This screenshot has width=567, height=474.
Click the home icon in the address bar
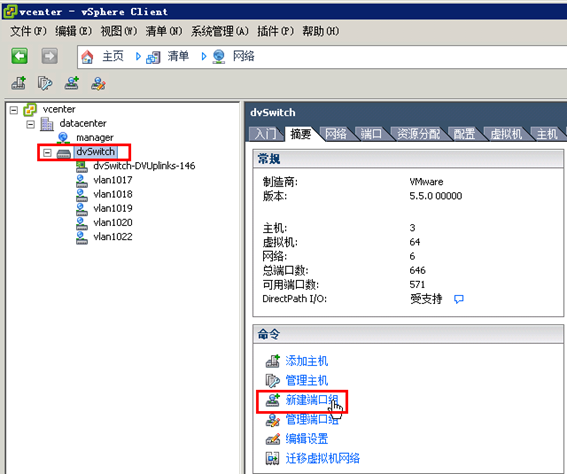87,57
